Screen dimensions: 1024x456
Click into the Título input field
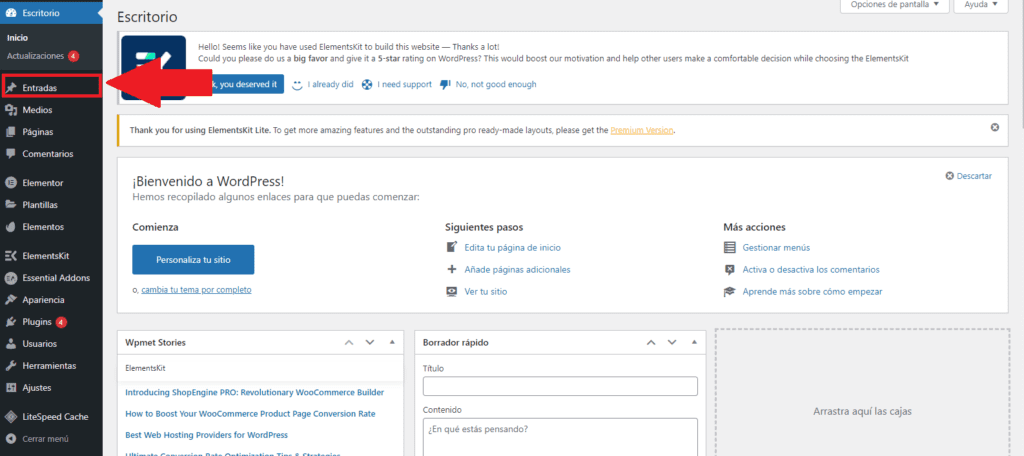click(560, 386)
